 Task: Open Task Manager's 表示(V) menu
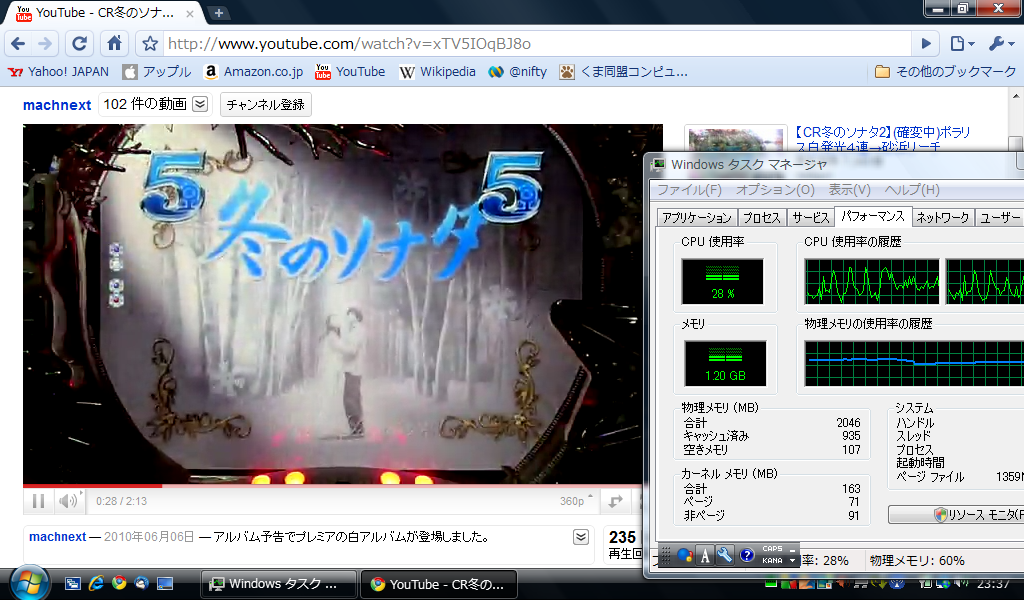click(x=850, y=189)
